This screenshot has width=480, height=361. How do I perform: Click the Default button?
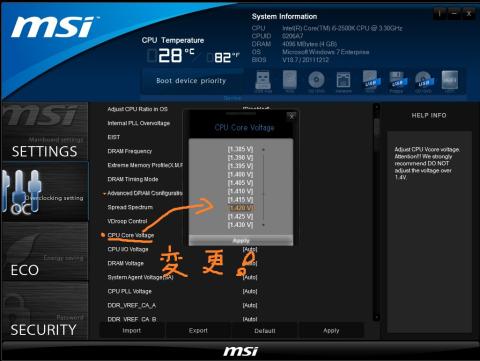(x=265, y=330)
